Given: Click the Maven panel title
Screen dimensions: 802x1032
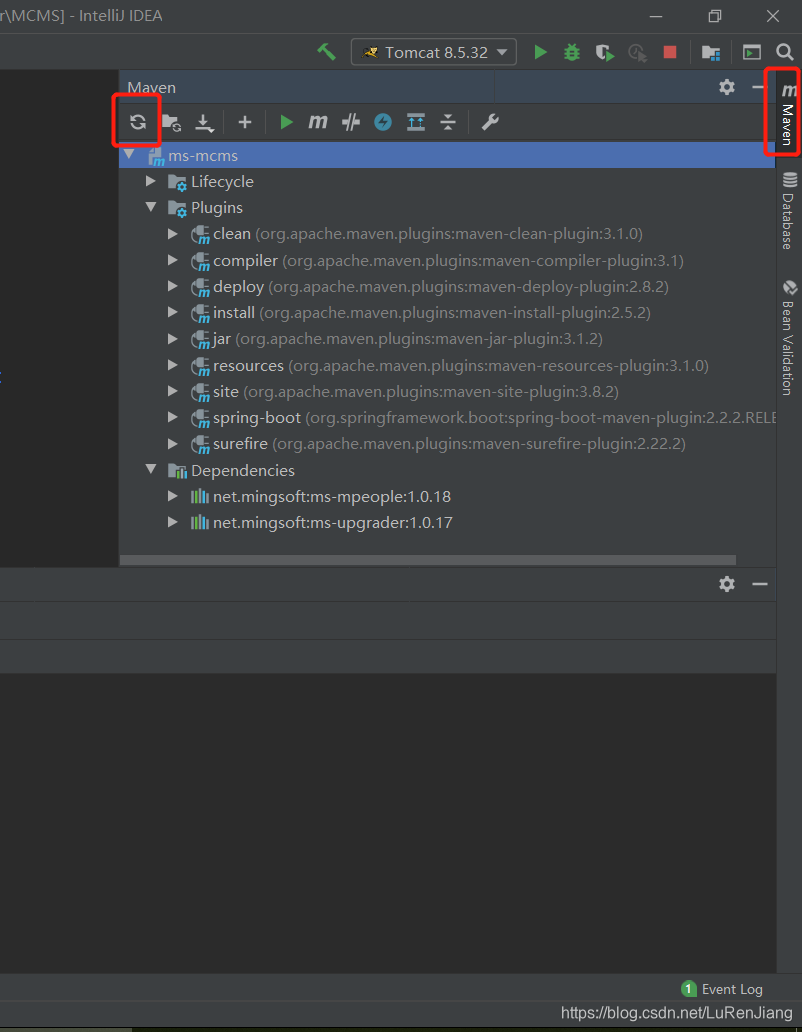Looking at the screenshot, I should [151, 88].
